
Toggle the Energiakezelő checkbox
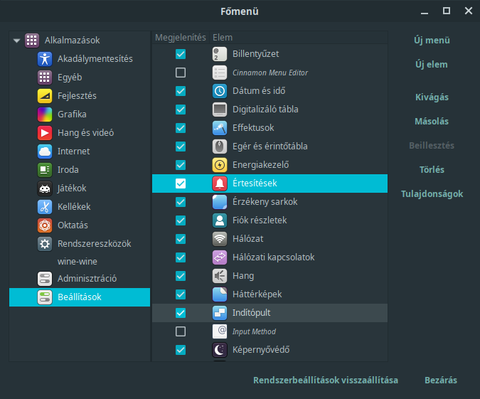point(181,165)
